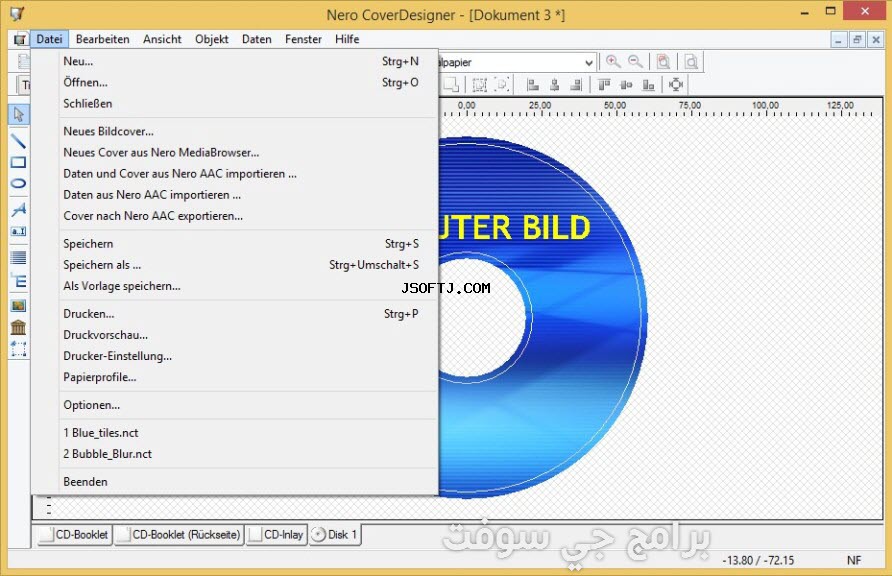Switch to CD-Booklet (Rückseite) tab

pos(179,534)
